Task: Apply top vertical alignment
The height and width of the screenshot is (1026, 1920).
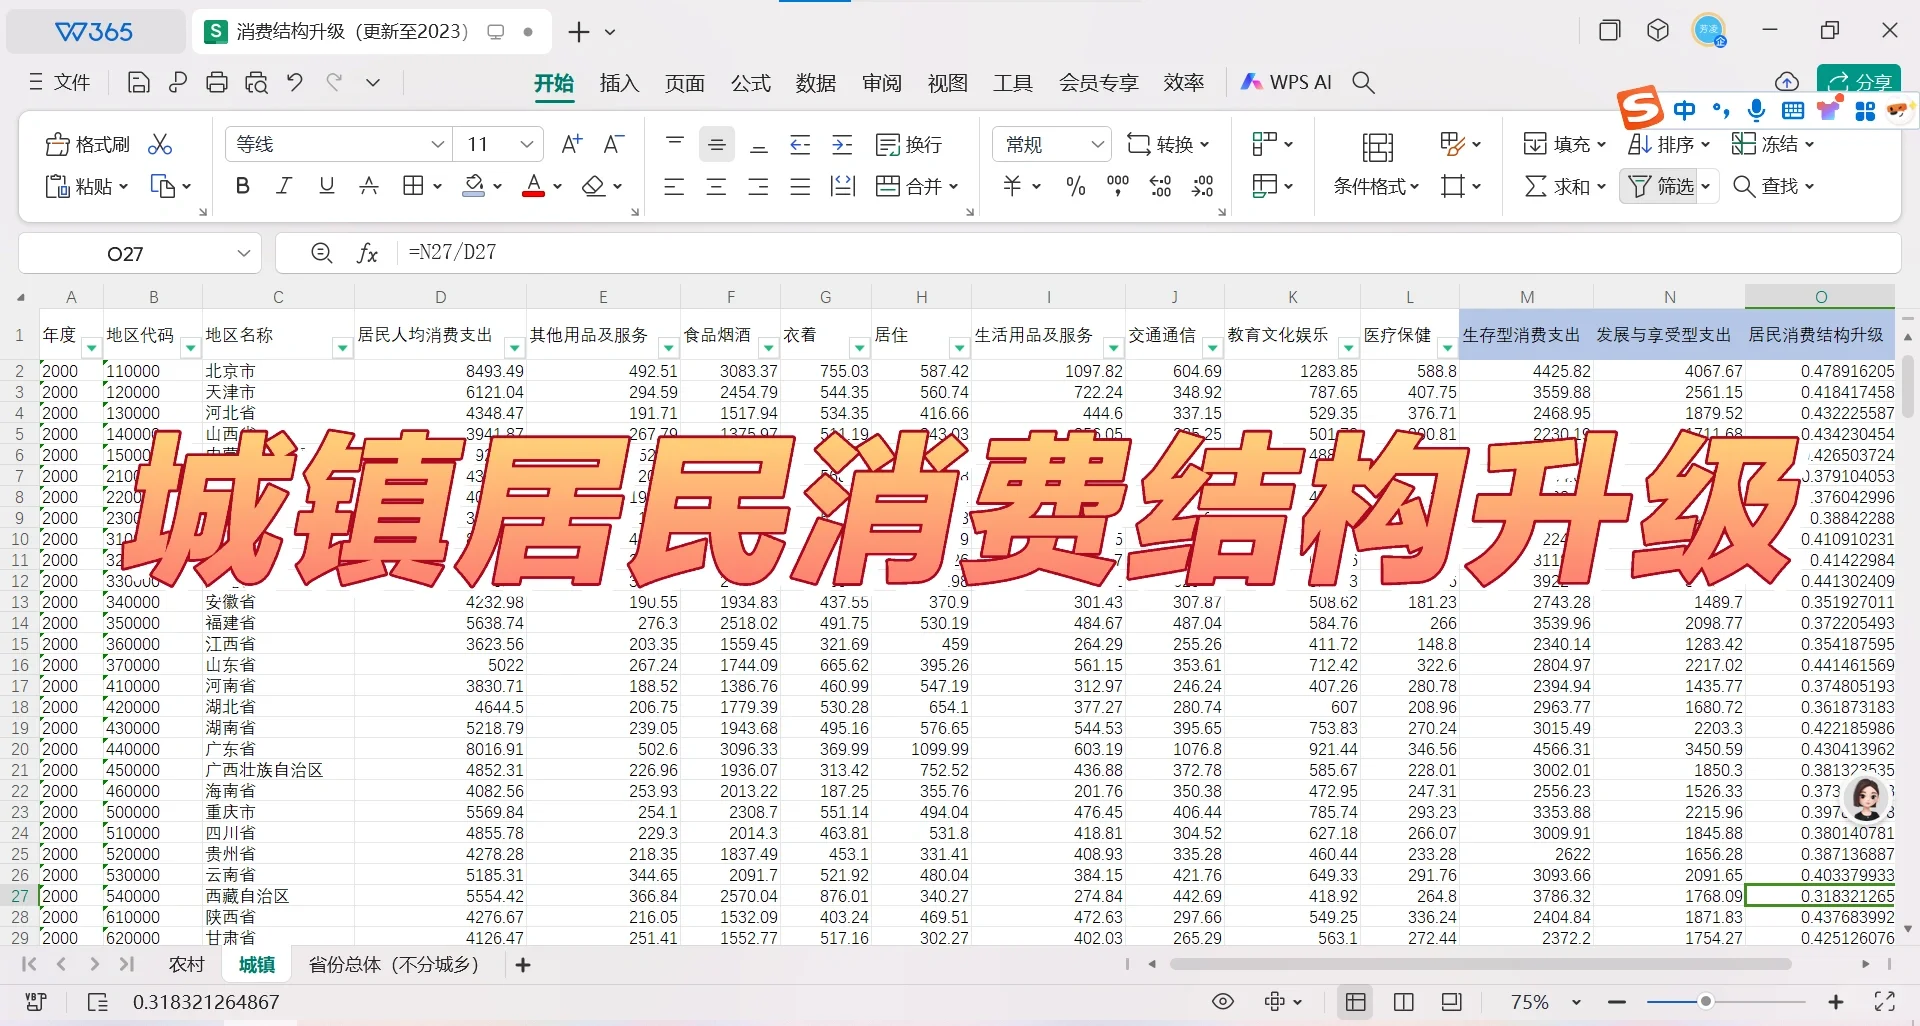Action: pyautogui.click(x=675, y=144)
